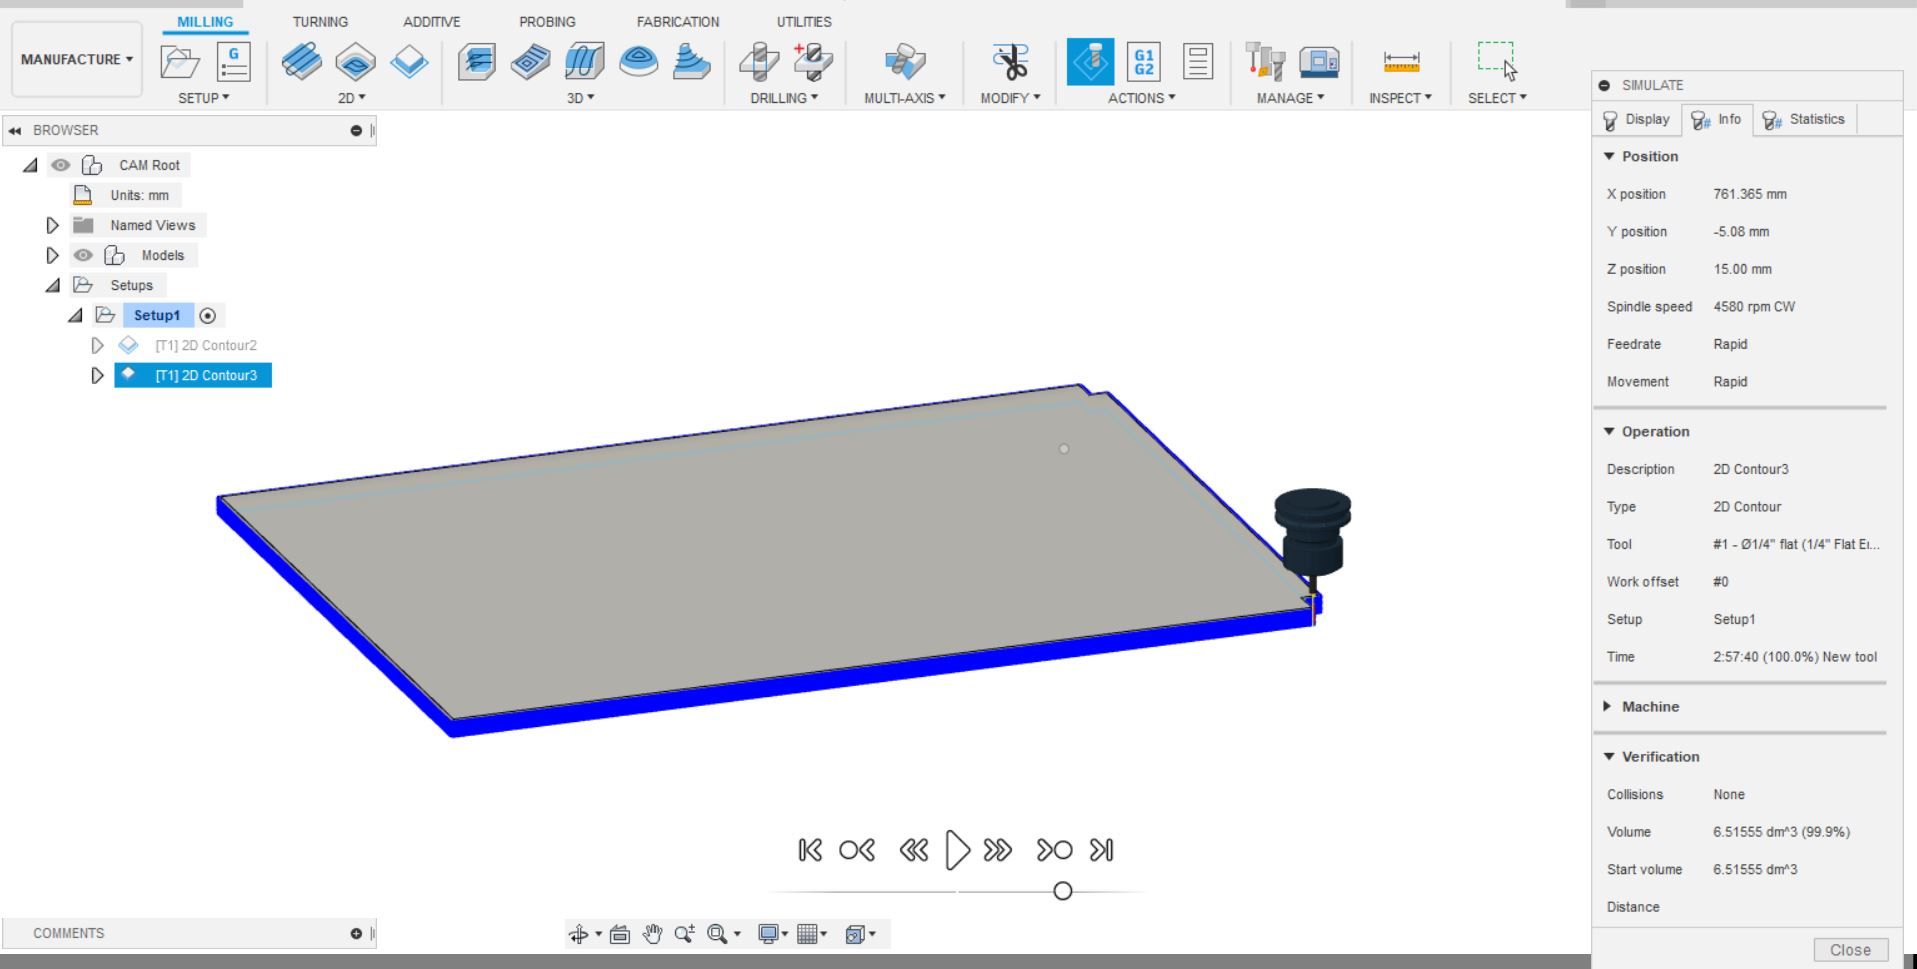Open Display Settings monitor icon
The height and width of the screenshot is (969, 1917).
pyautogui.click(x=768, y=934)
